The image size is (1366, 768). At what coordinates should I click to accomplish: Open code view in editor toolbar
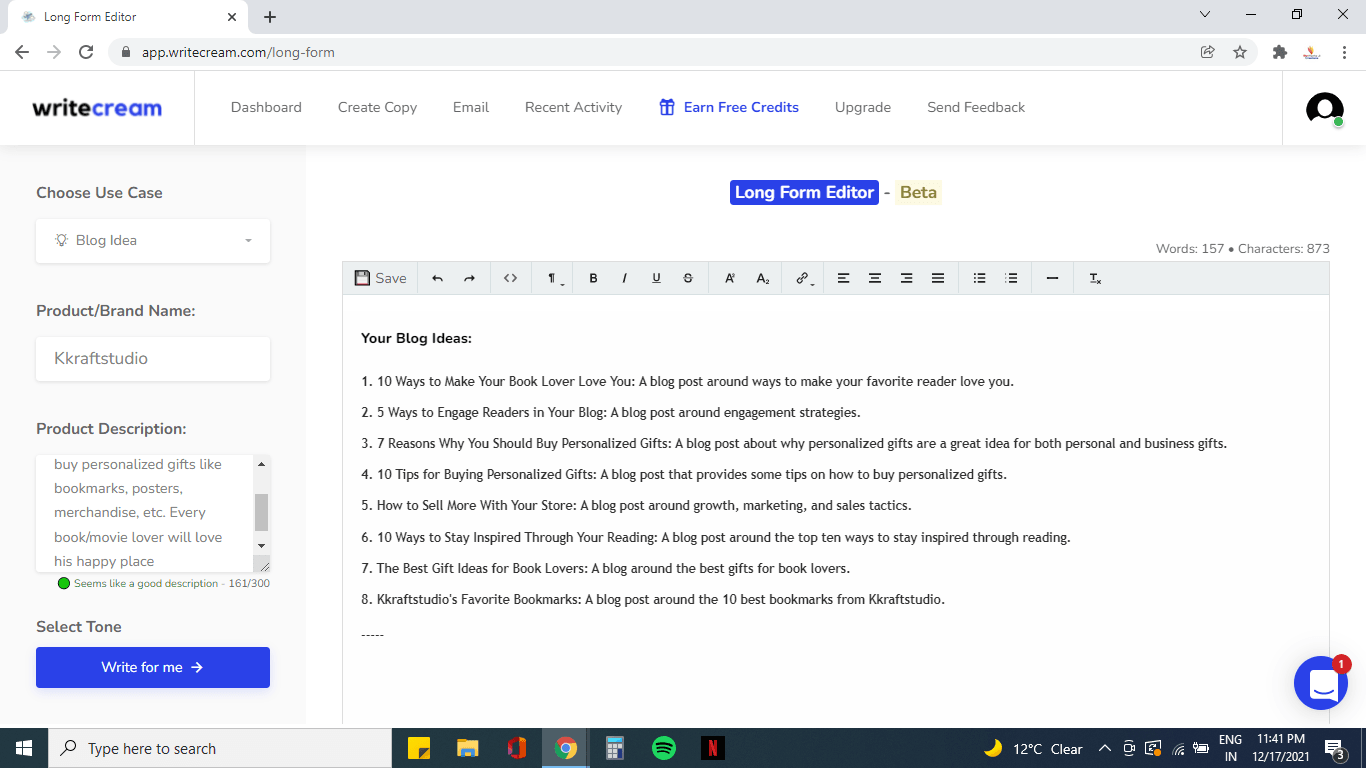(510, 278)
